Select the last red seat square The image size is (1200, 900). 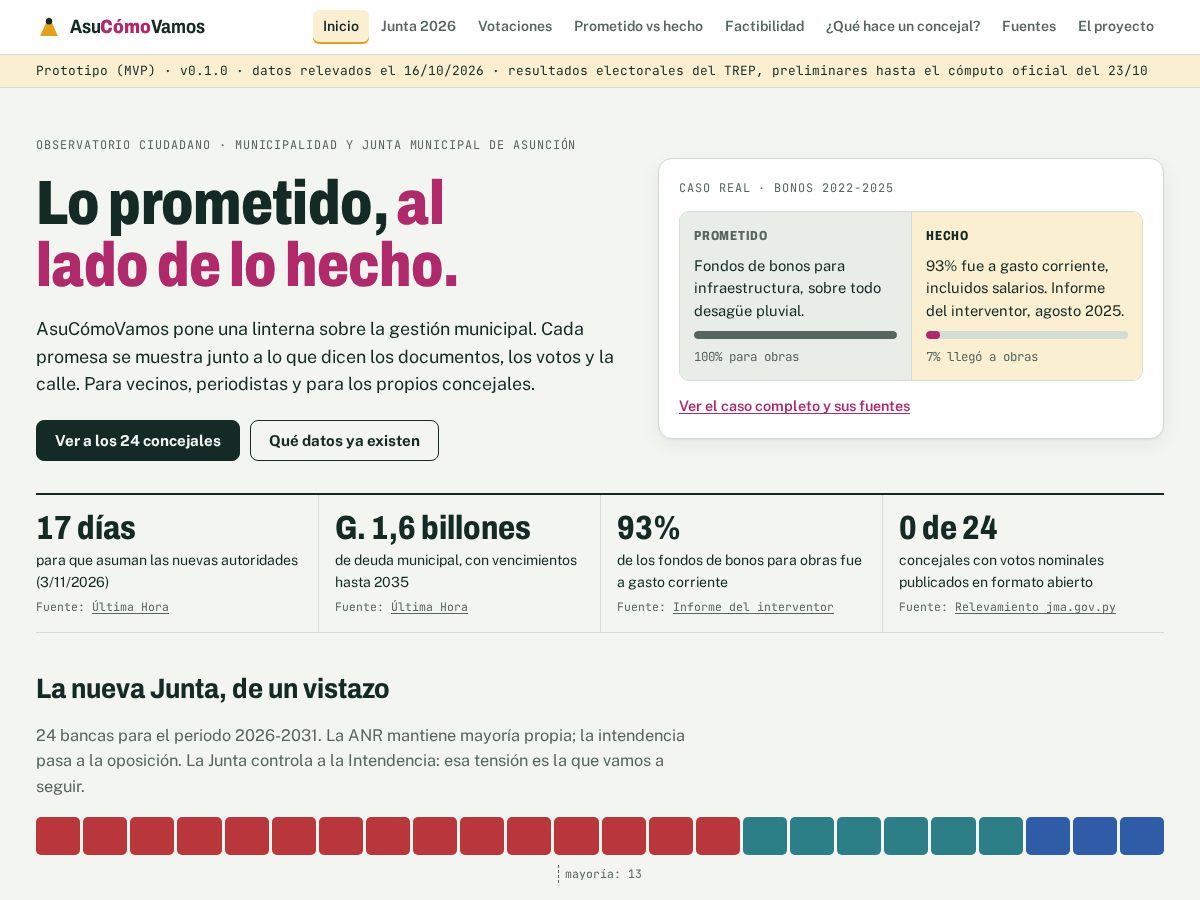point(718,836)
